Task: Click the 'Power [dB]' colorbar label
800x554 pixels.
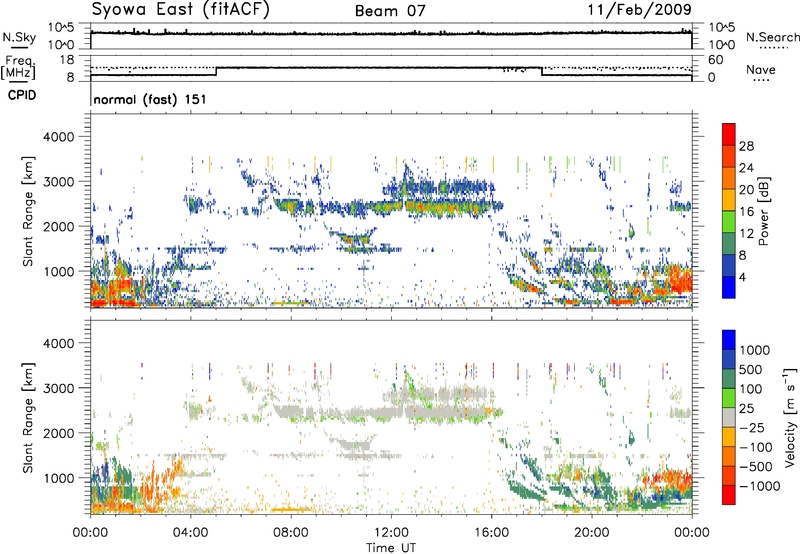Action: pyautogui.click(x=763, y=211)
